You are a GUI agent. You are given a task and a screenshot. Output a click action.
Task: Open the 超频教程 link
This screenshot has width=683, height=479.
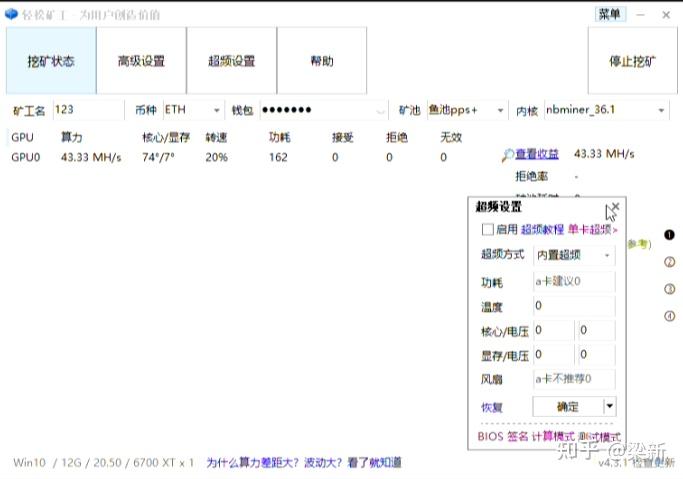pos(542,229)
